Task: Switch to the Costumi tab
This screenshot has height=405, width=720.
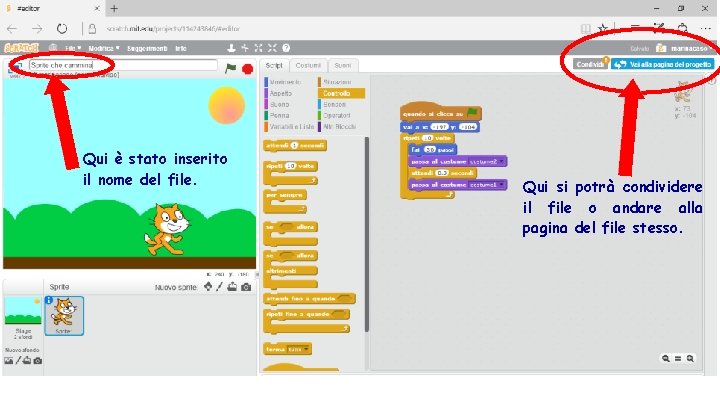Action: [x=308, y=66]
